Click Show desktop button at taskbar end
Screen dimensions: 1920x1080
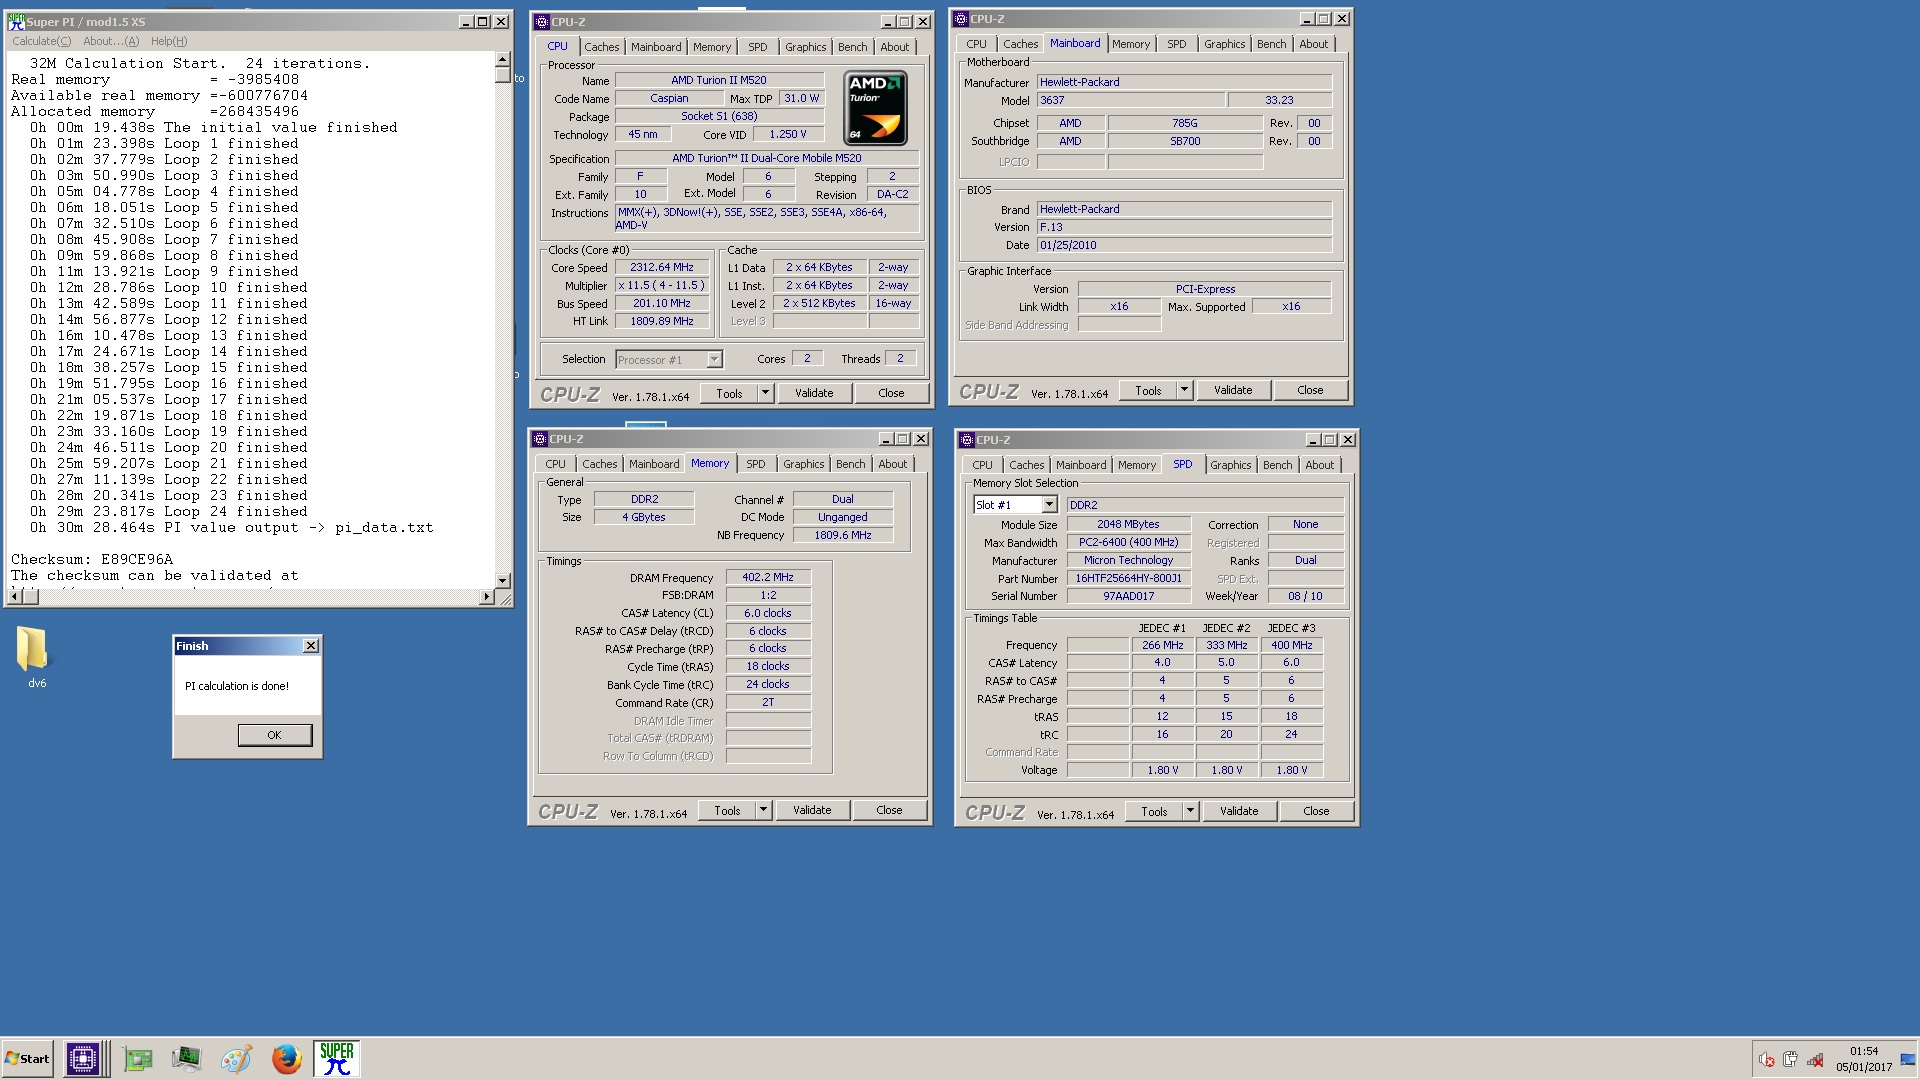pyautogui.click(x=1909, y=1059)
